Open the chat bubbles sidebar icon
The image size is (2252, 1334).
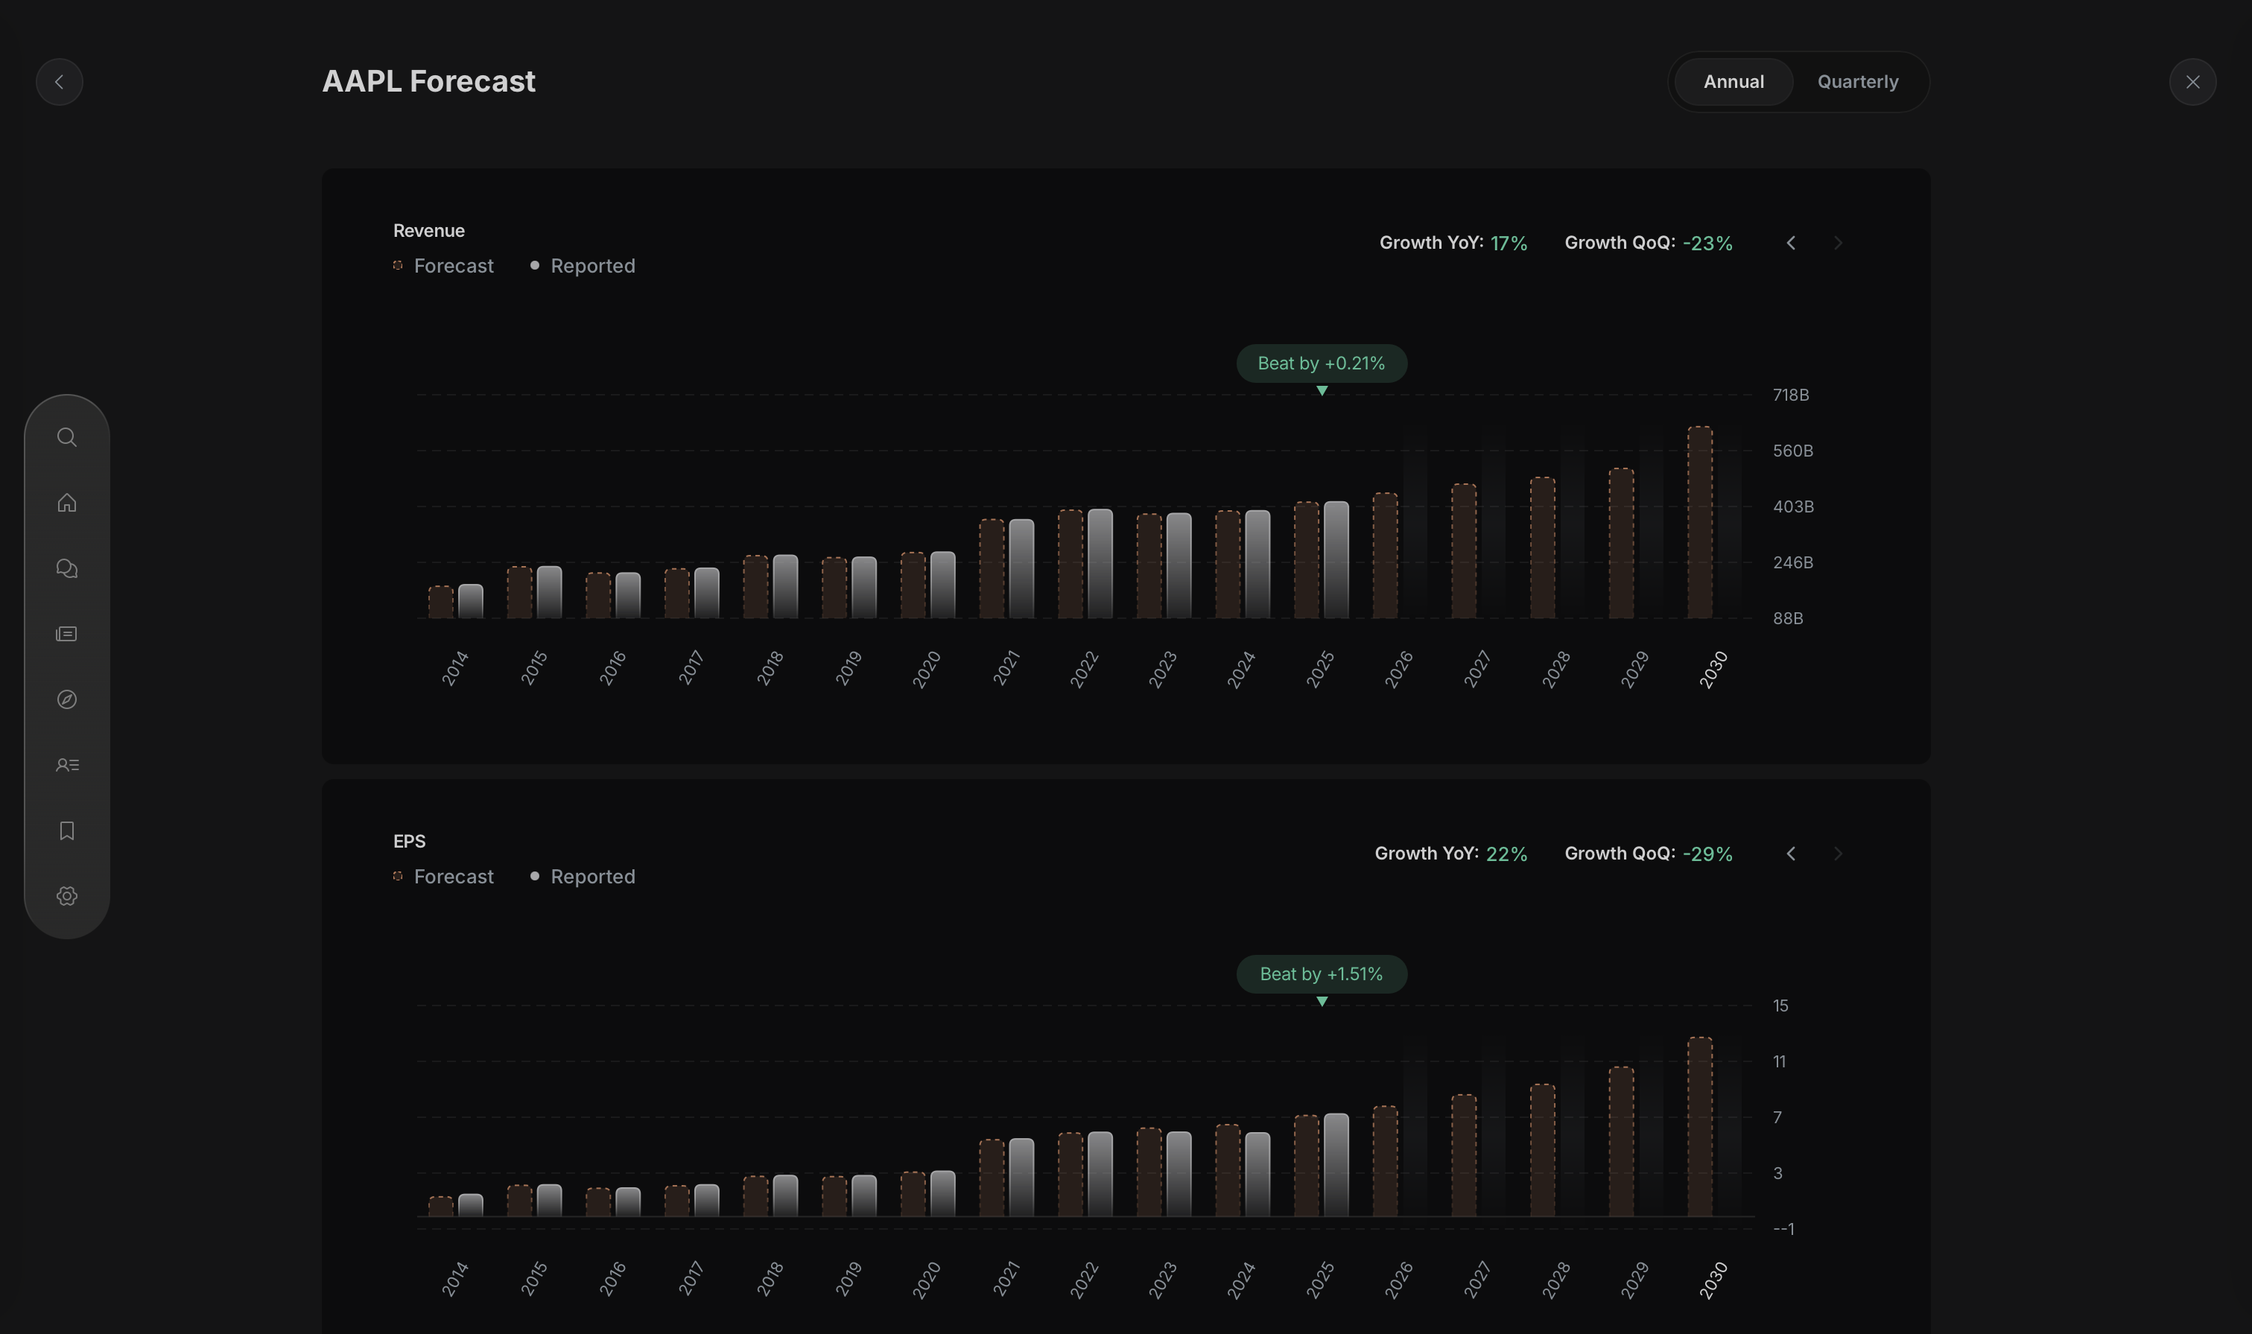coord(67,568)
